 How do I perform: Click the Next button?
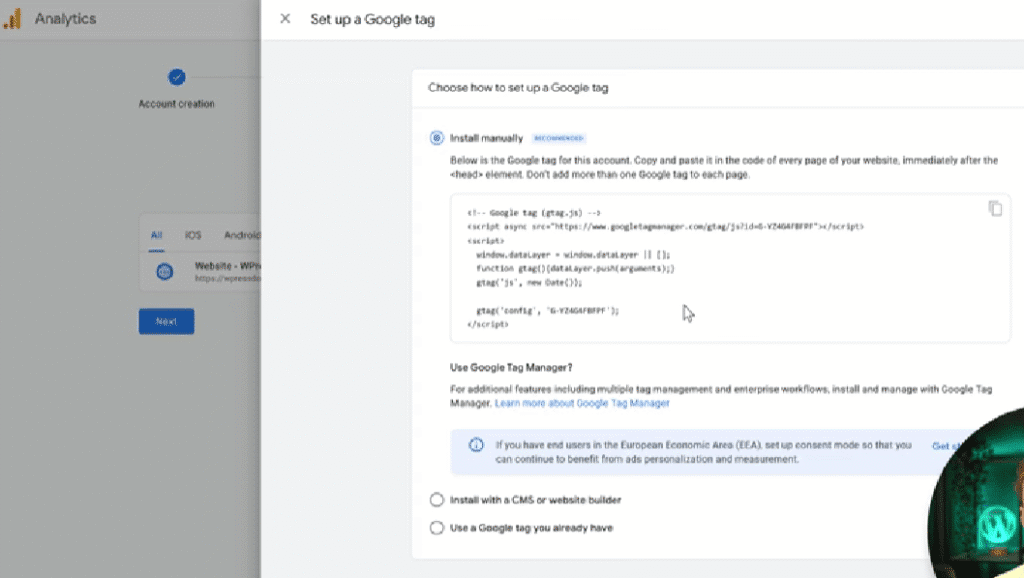166,321
